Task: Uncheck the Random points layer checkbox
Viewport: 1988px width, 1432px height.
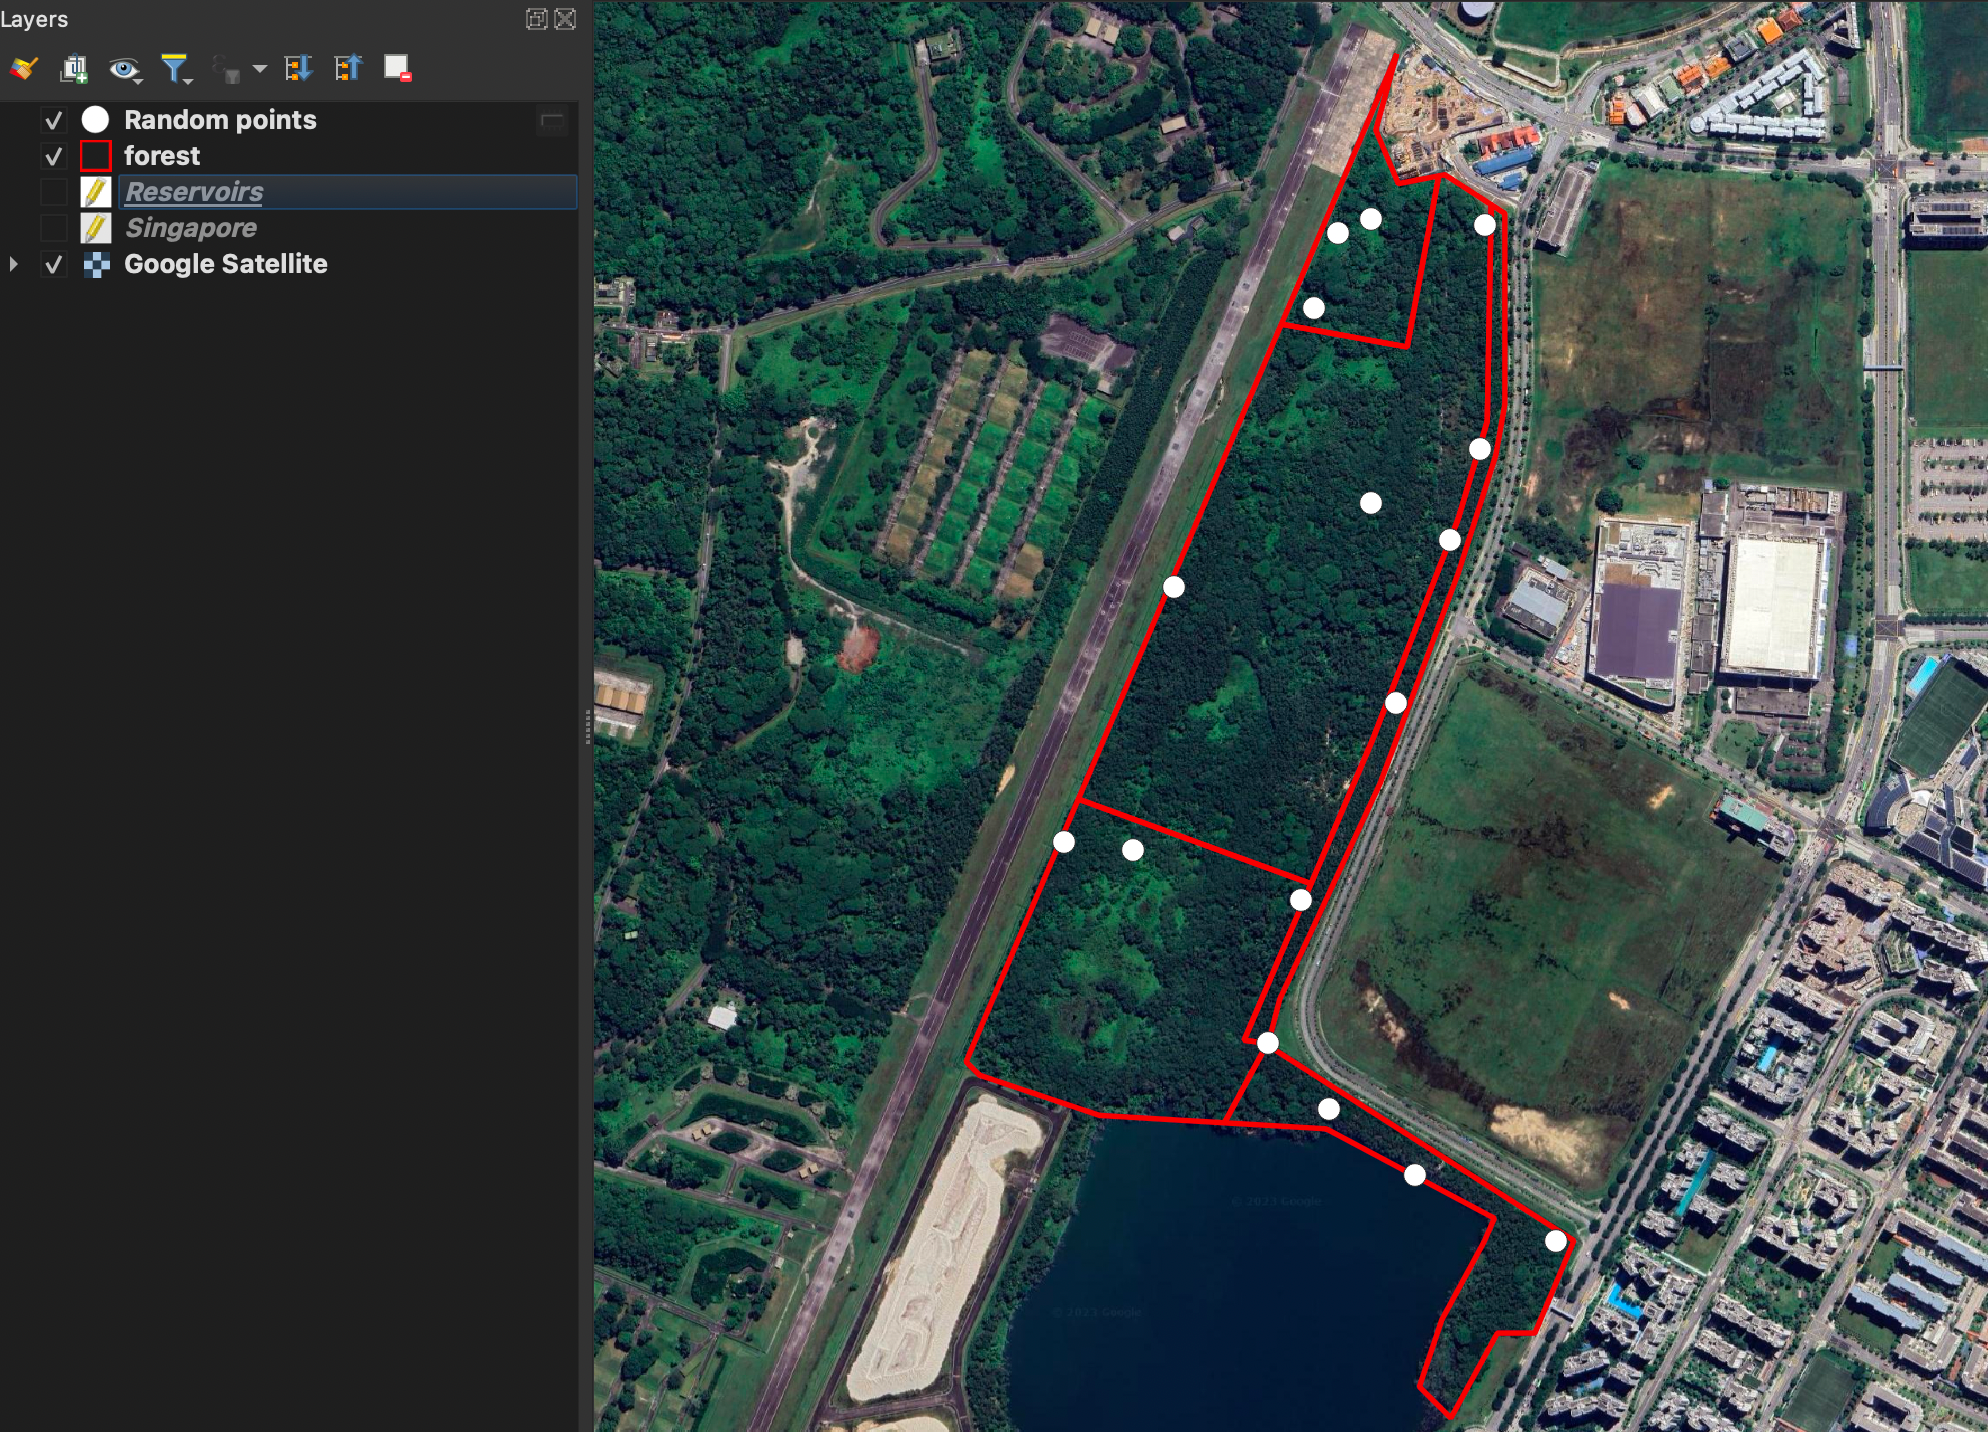Action: 54,121
